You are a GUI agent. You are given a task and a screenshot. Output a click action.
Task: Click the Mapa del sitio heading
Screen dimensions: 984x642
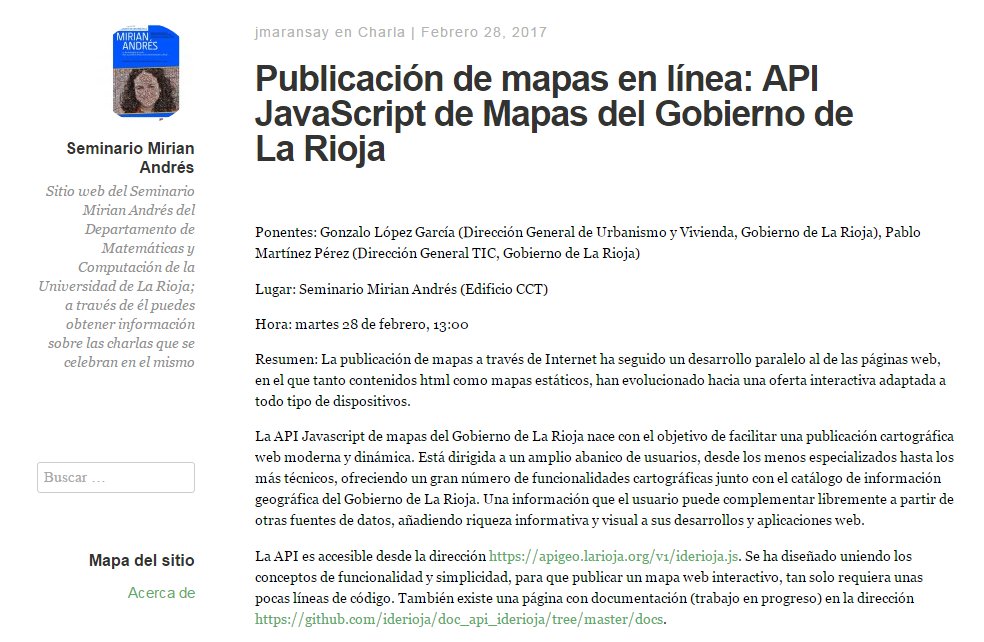pyautogui.click(x=142, y=560)
